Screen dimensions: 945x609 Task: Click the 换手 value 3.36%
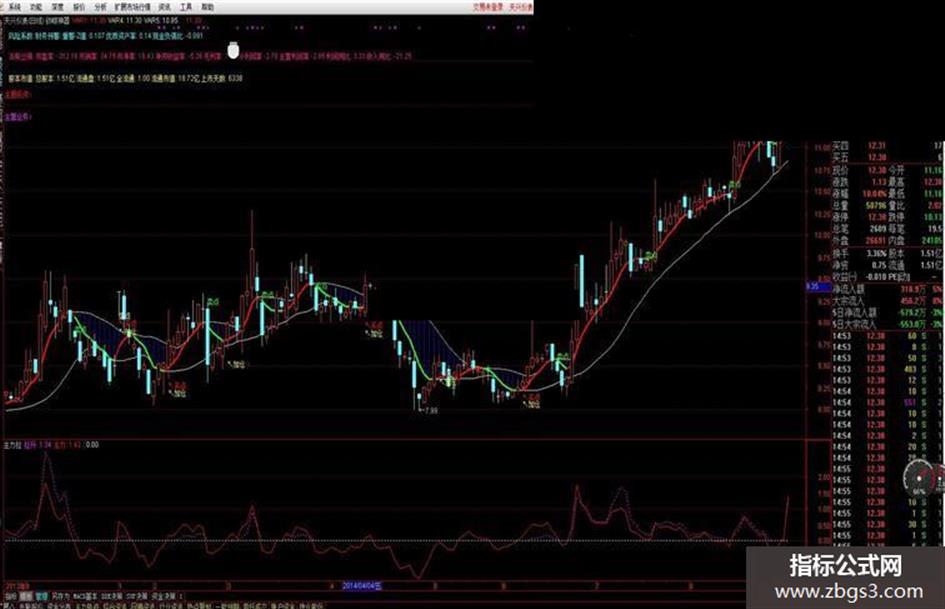pos(877,253)
